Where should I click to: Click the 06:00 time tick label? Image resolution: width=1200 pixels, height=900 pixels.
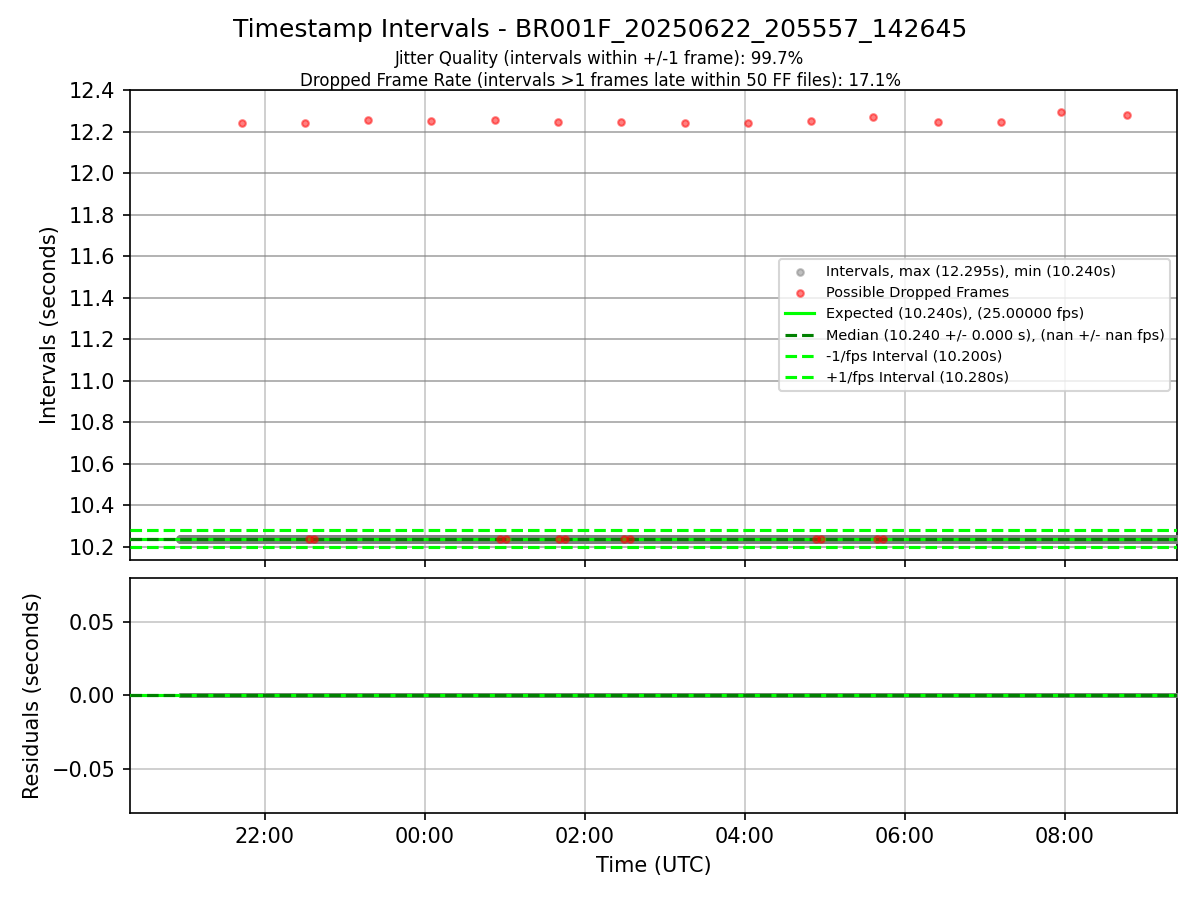tap(905, 834)
